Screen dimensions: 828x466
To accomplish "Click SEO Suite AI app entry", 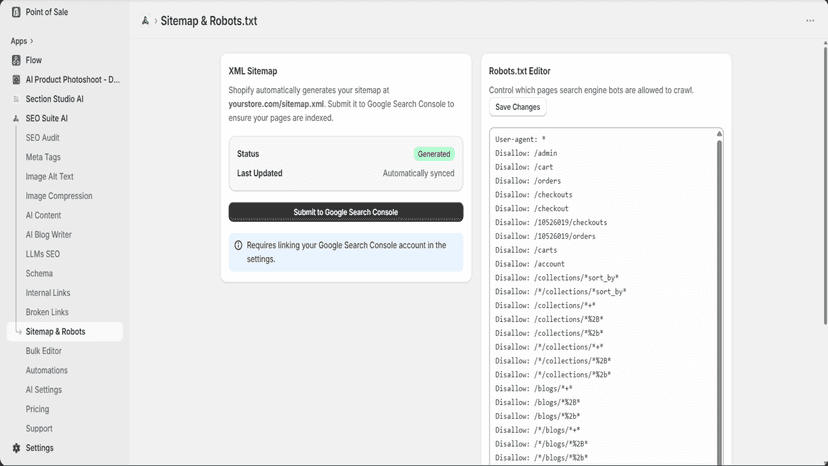I will pos(46,118).
